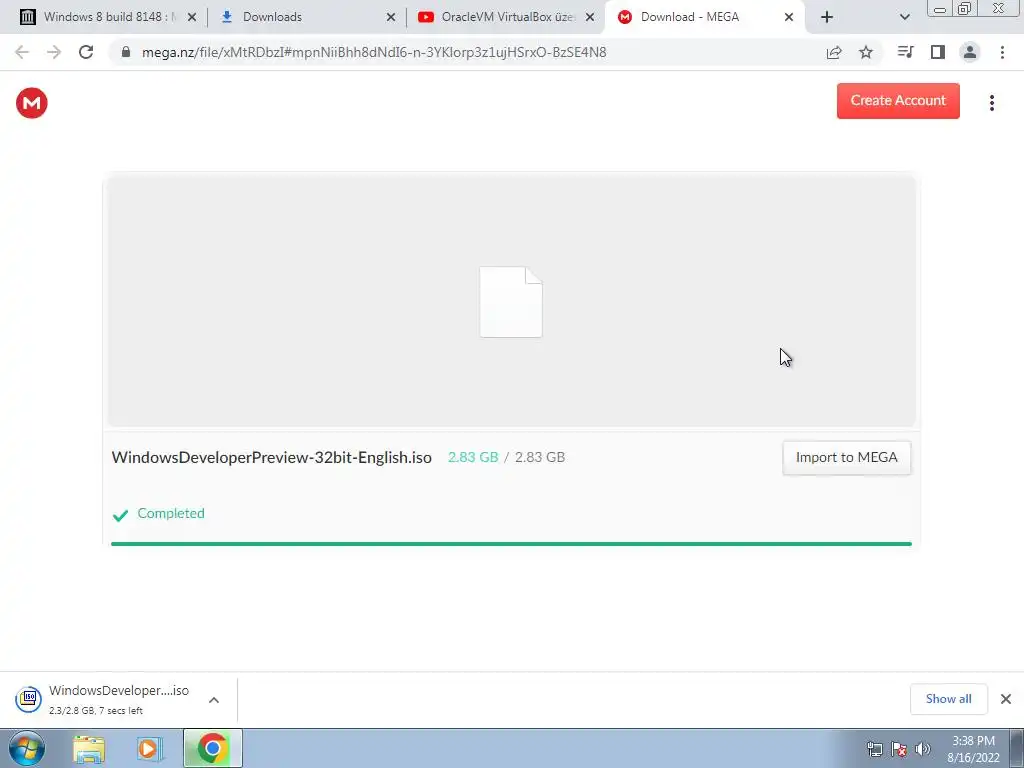Click the volume speaker tray icon
The image size is (1024, 768).
923,749
